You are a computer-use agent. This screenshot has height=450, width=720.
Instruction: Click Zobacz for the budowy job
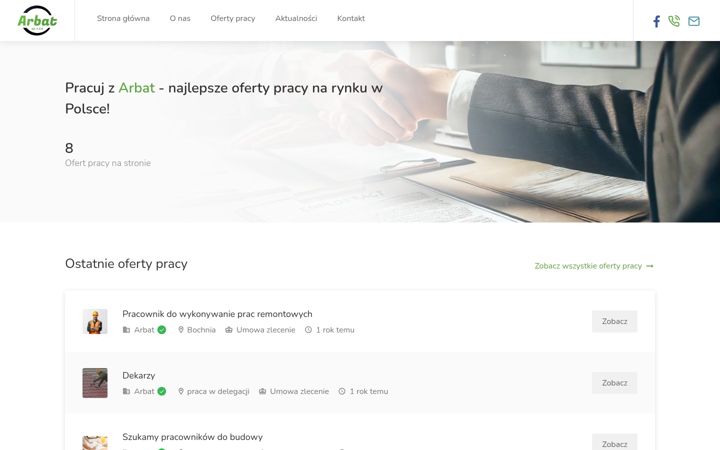(x=614, y=442)
